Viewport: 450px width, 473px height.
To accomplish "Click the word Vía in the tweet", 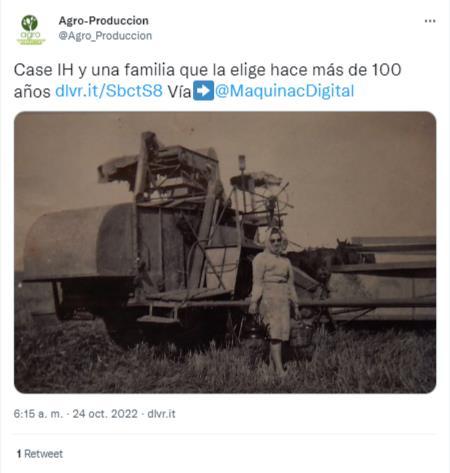I will (179, 91).
